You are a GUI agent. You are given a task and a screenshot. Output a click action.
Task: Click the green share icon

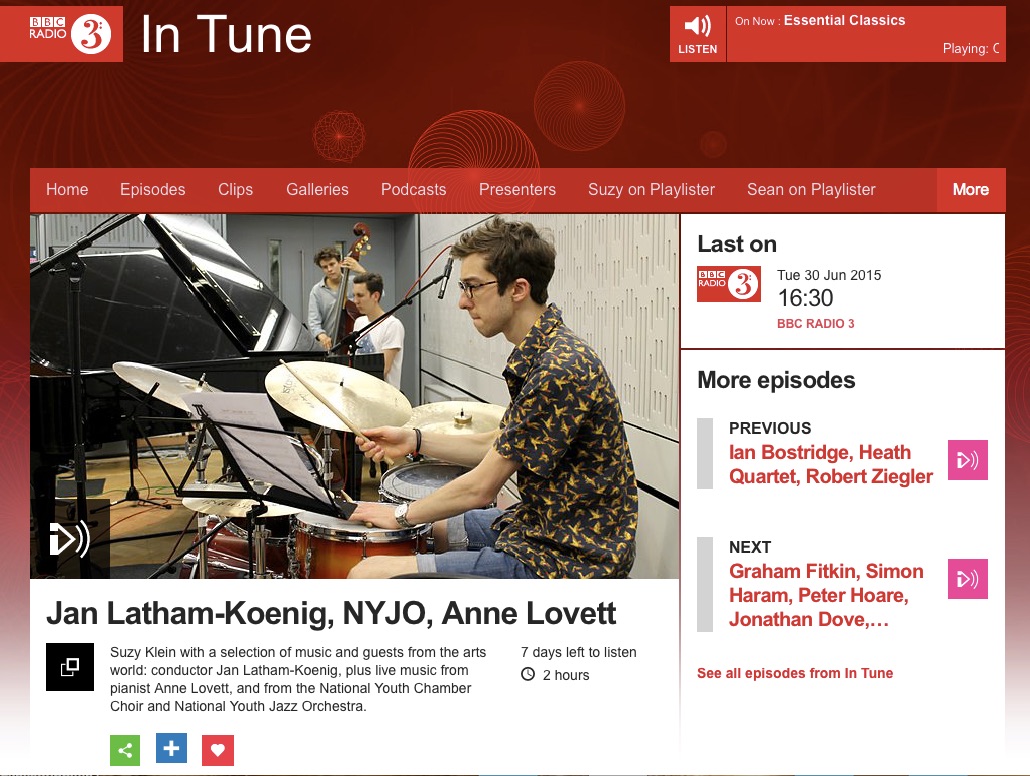125,750
